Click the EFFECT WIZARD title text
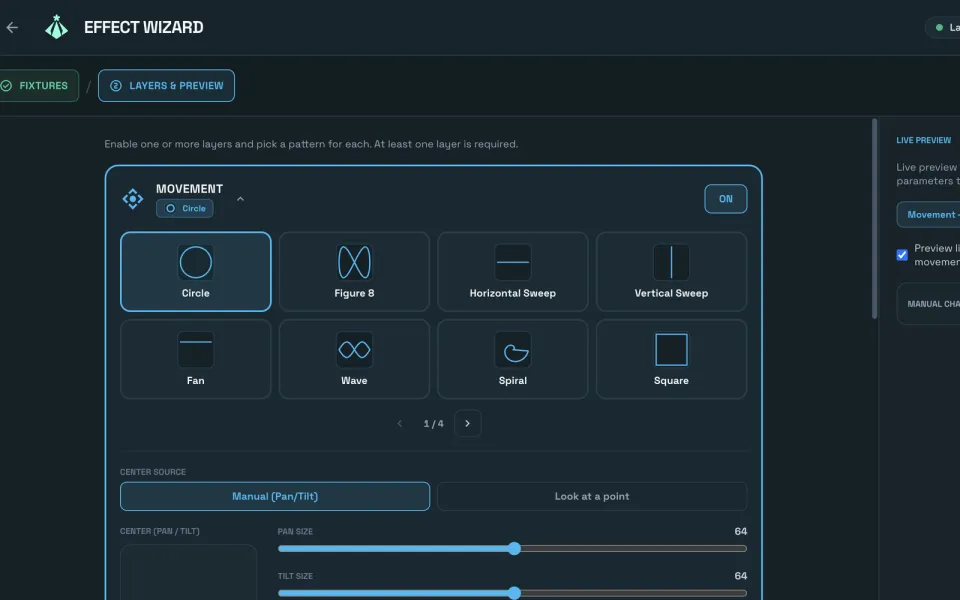 coord(144,28)
